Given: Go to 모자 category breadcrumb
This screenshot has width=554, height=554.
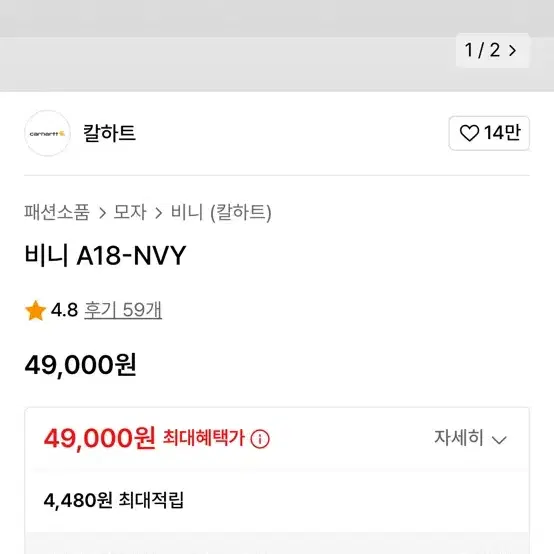Looking at the screenshot, I should 130,212.
